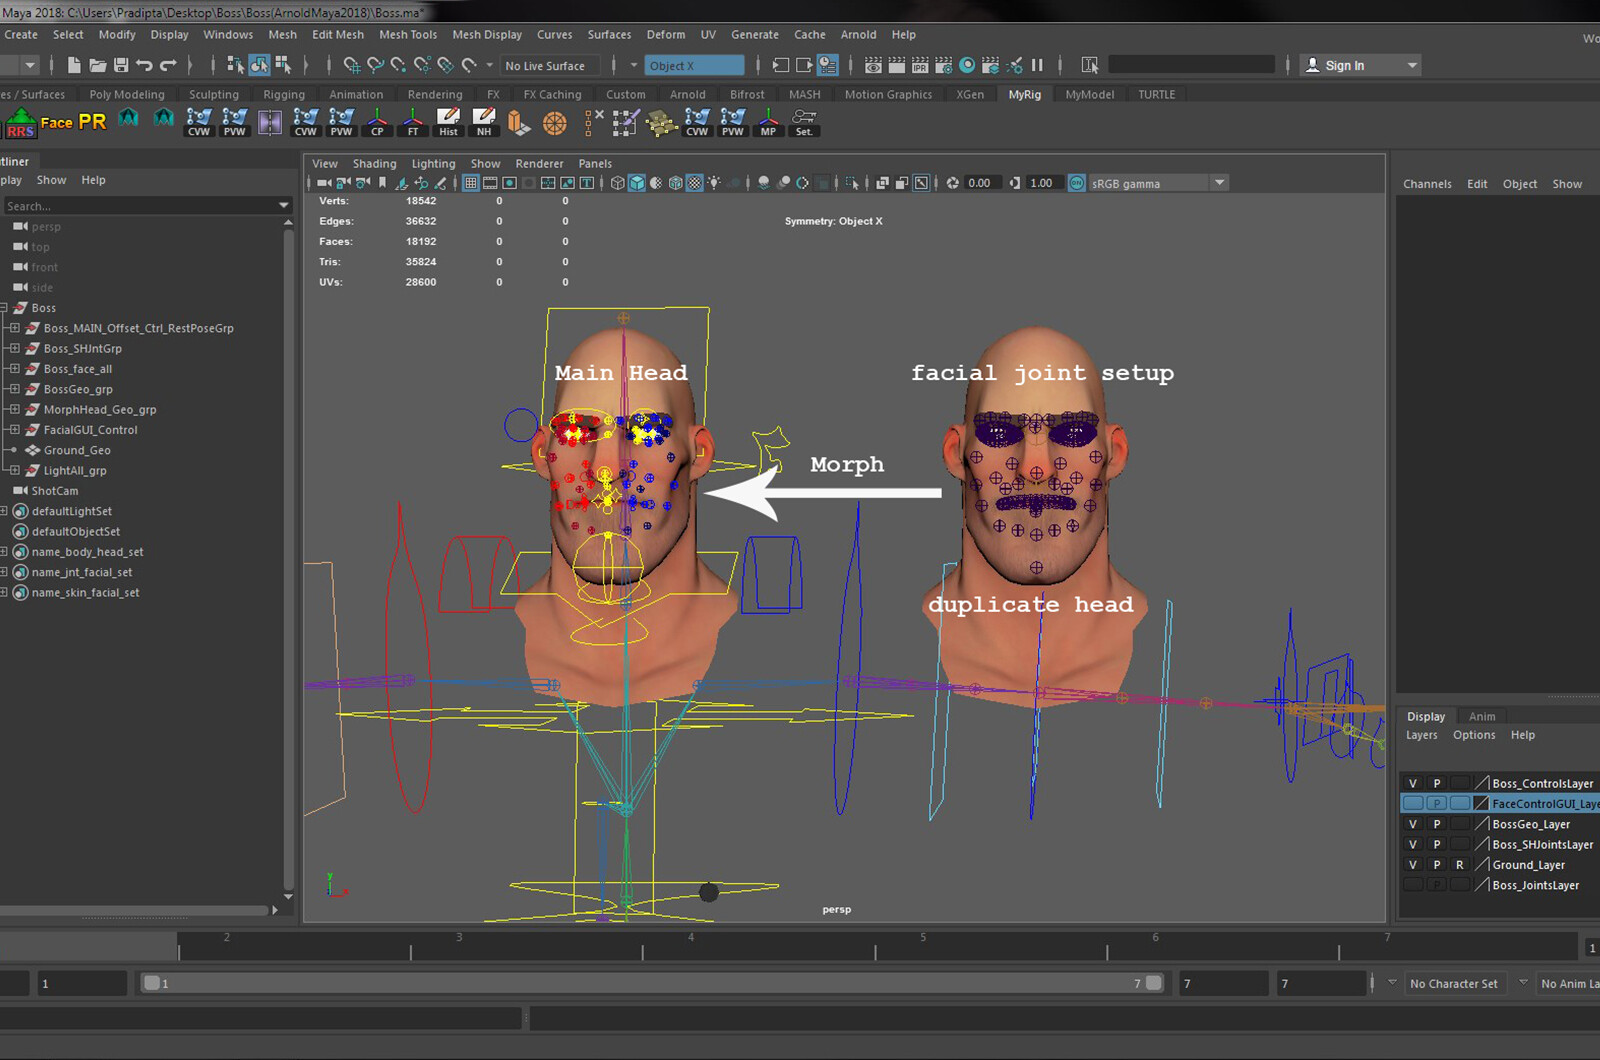Enable visibility on Boss_JointsLayer

1412,884
